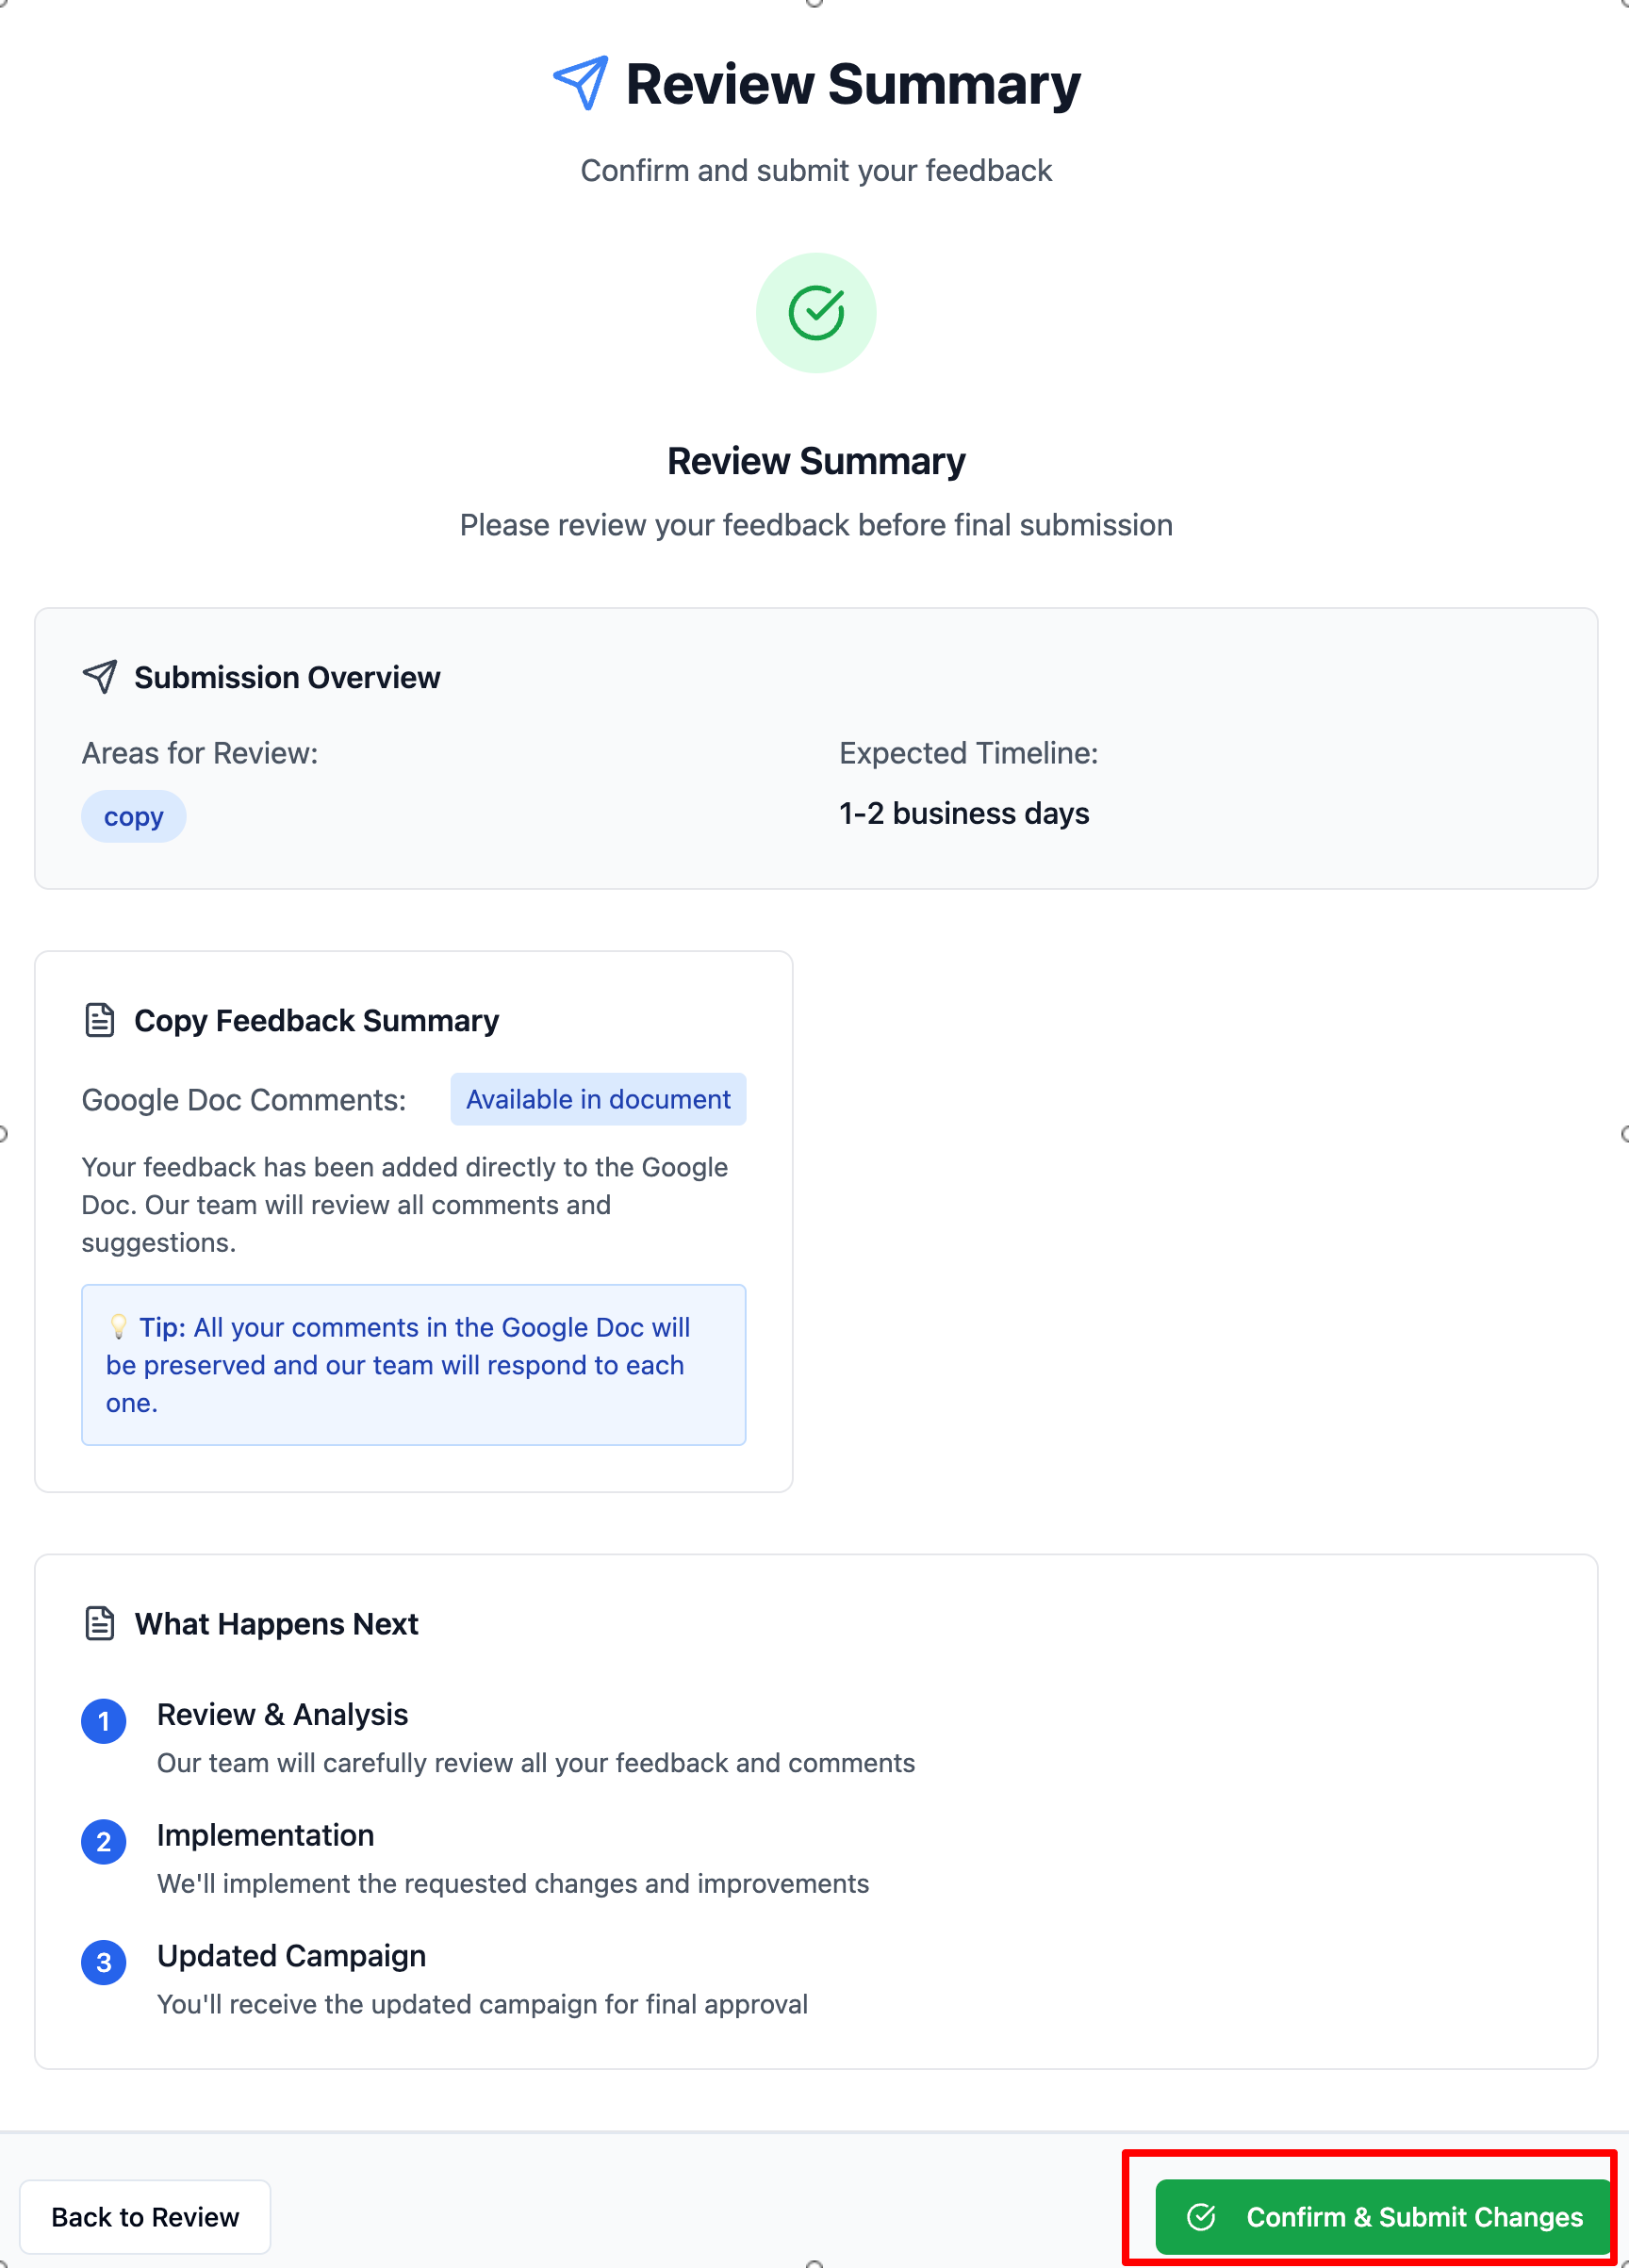The image size is (1629, 2268).
Task: Click the Copy Feedback Summary document icon
Action: pyautogui.click(x=100, y=1020)
